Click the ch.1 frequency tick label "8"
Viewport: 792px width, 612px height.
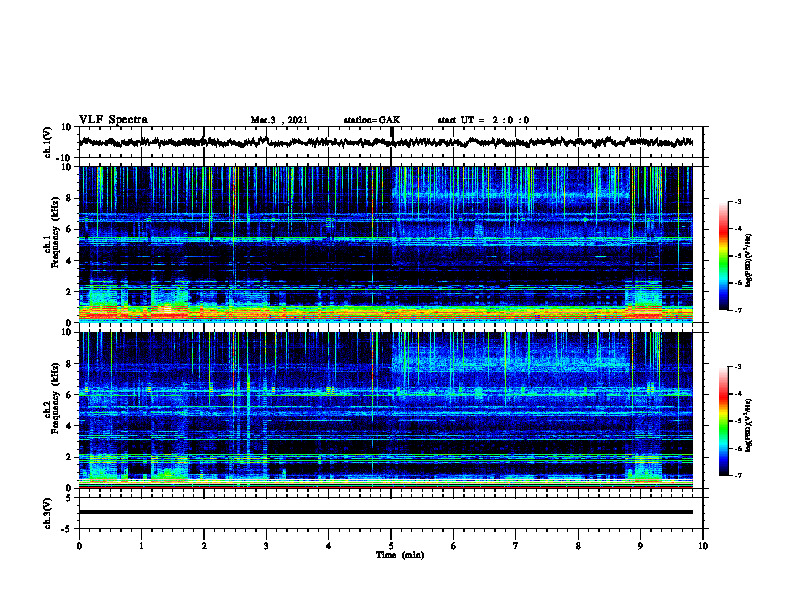(x=69, y=198)
